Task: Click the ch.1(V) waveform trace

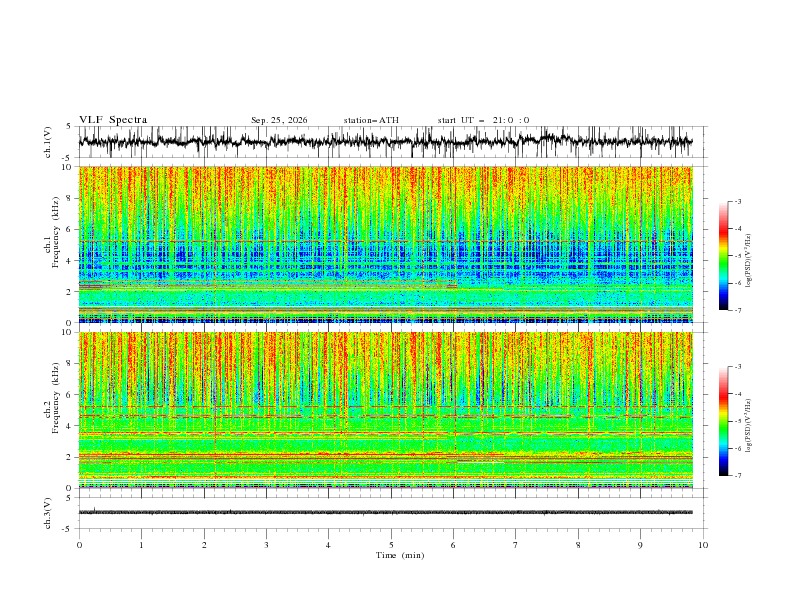Action: pos(385,142)
